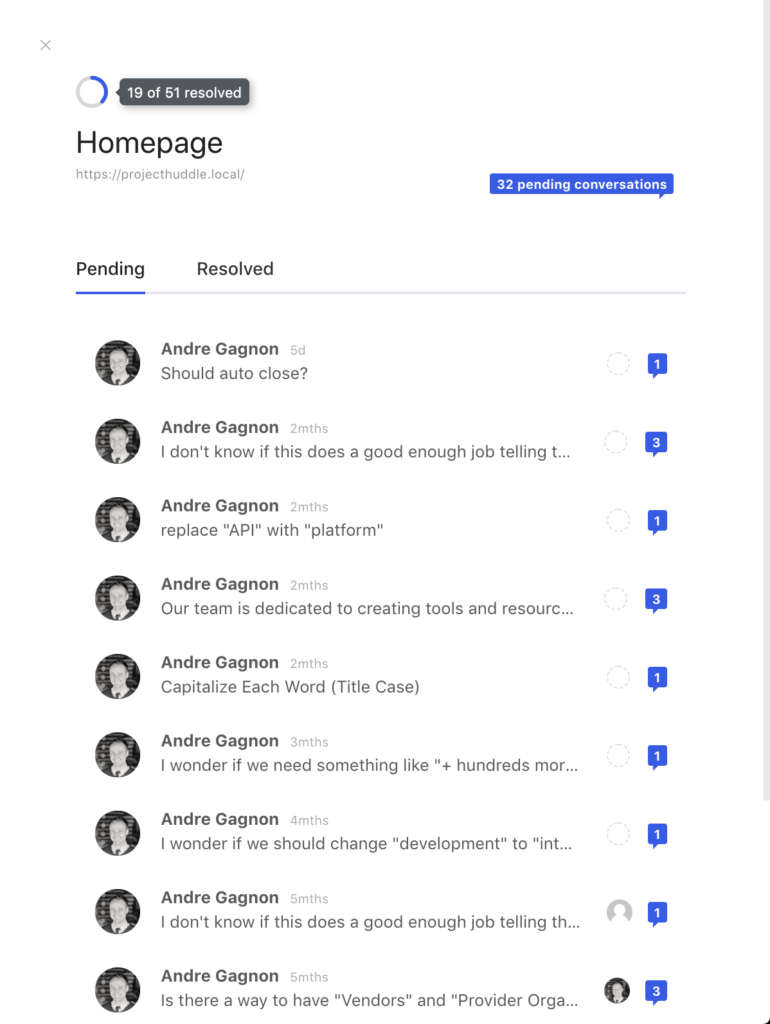Click the close X icon at top left
The width and height of the screenshot is (770, 1024).
pos(45,45)
